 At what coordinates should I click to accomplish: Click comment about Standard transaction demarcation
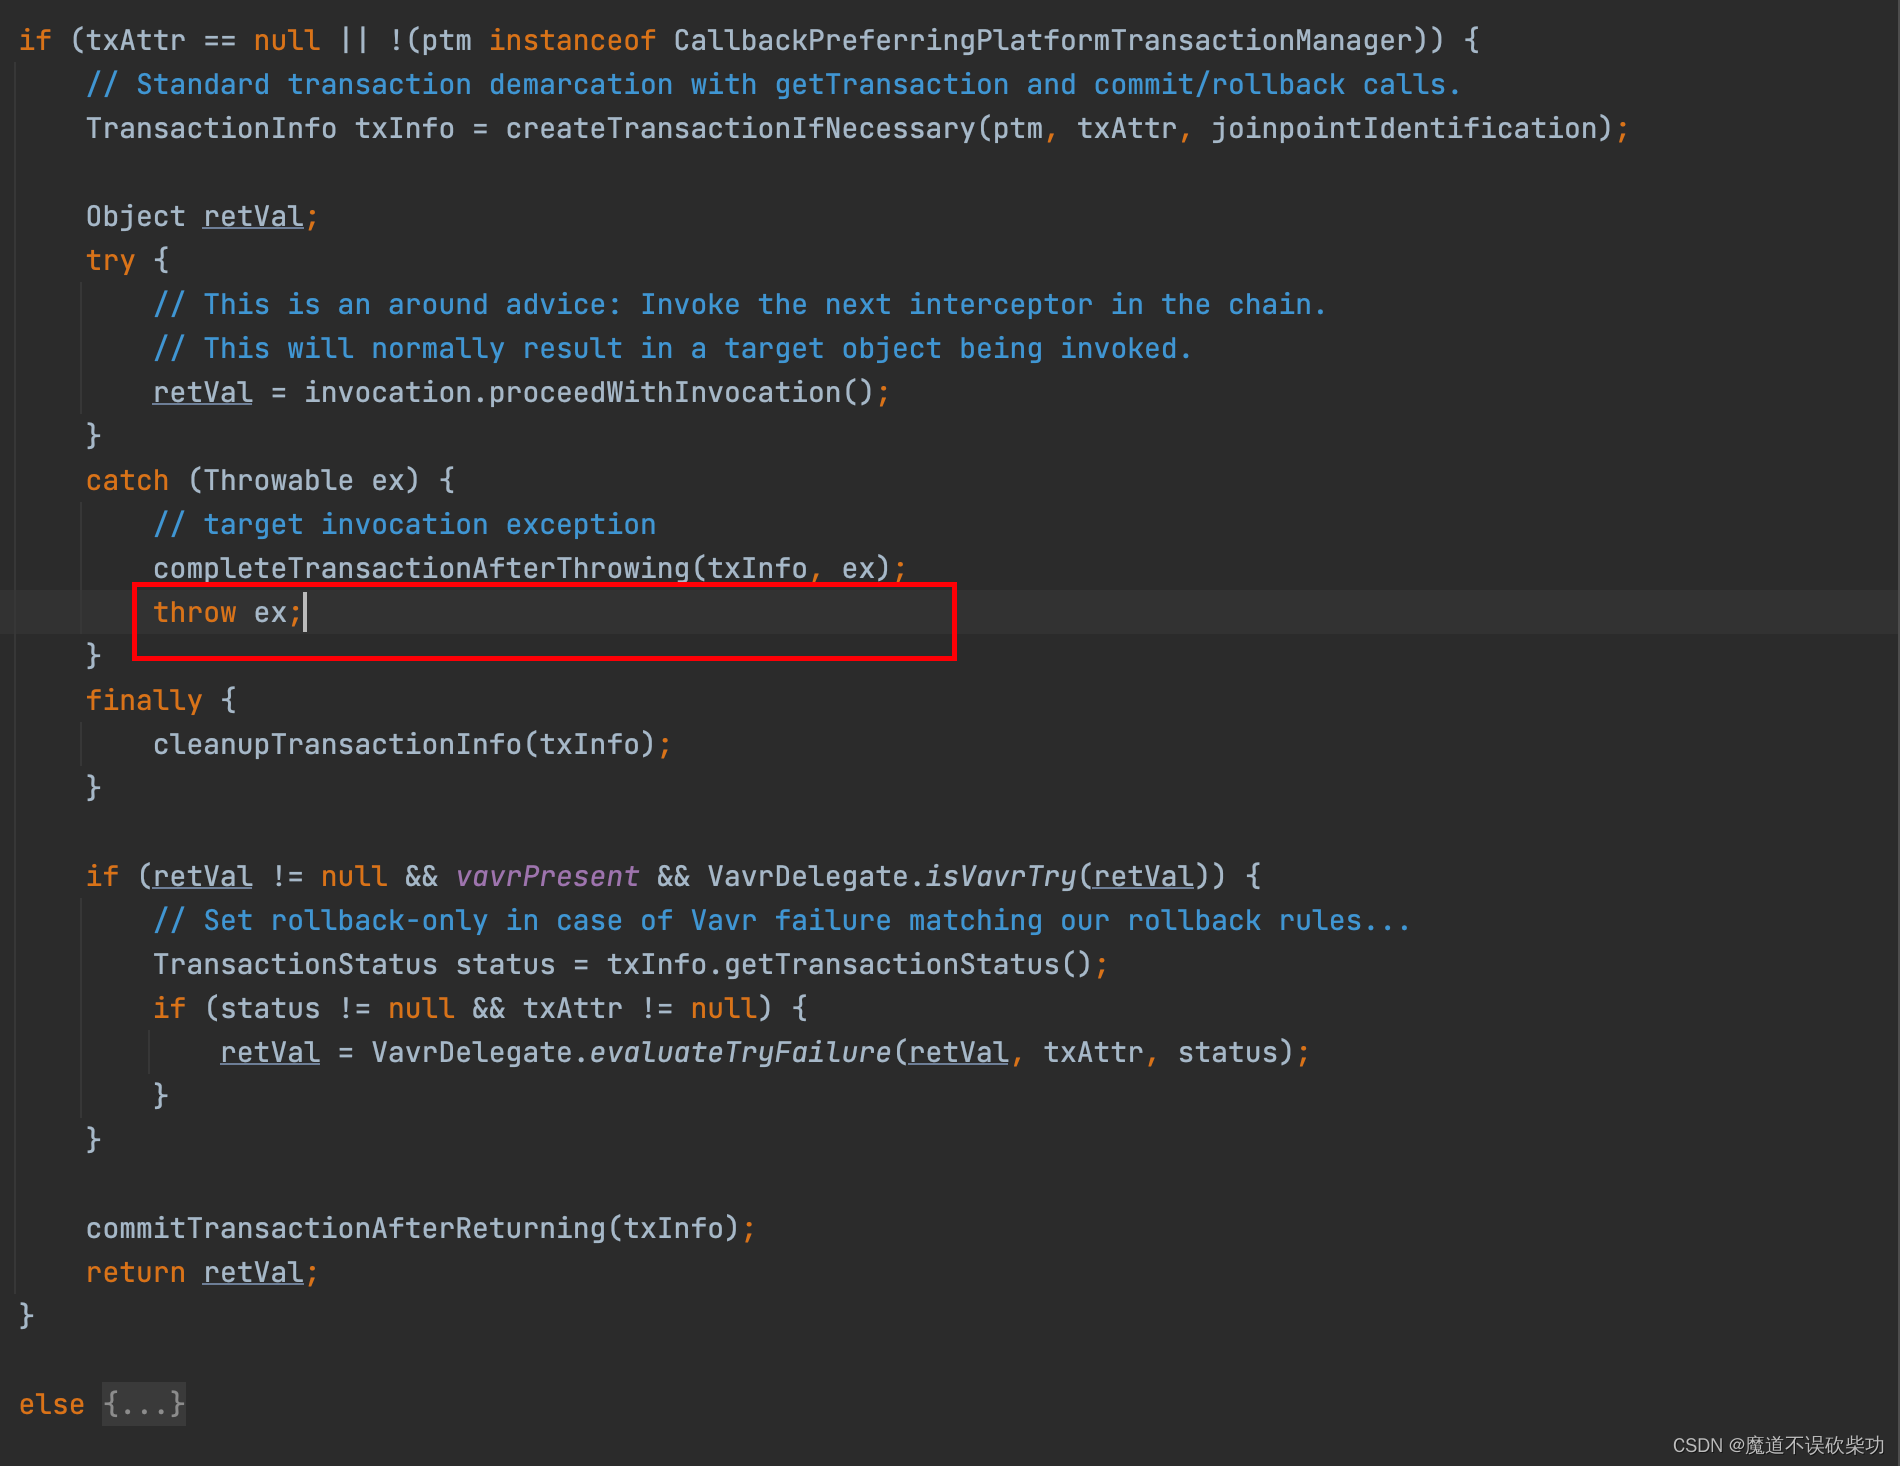(x=773, y=84)
